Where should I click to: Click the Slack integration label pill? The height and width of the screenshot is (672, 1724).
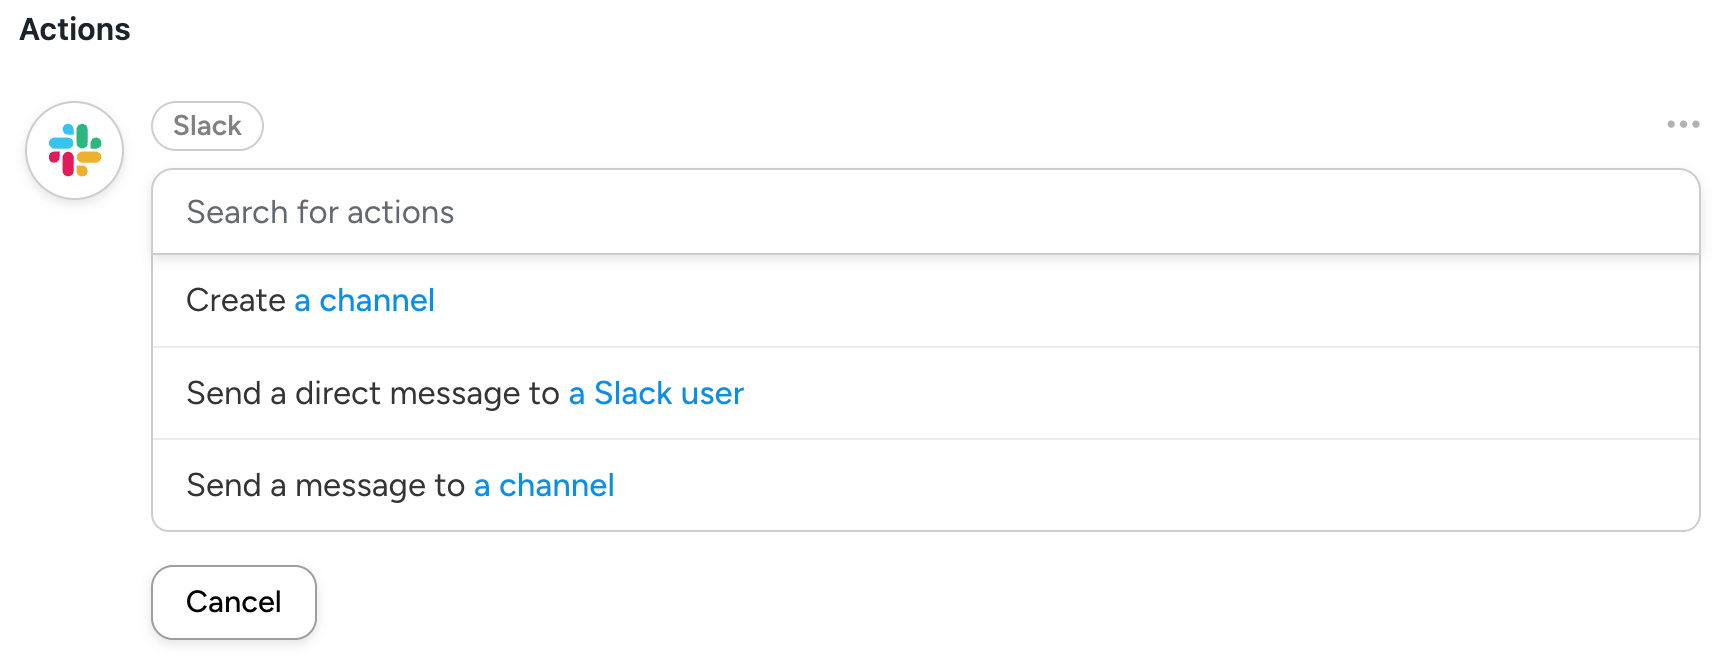click(x=207, y=126)
